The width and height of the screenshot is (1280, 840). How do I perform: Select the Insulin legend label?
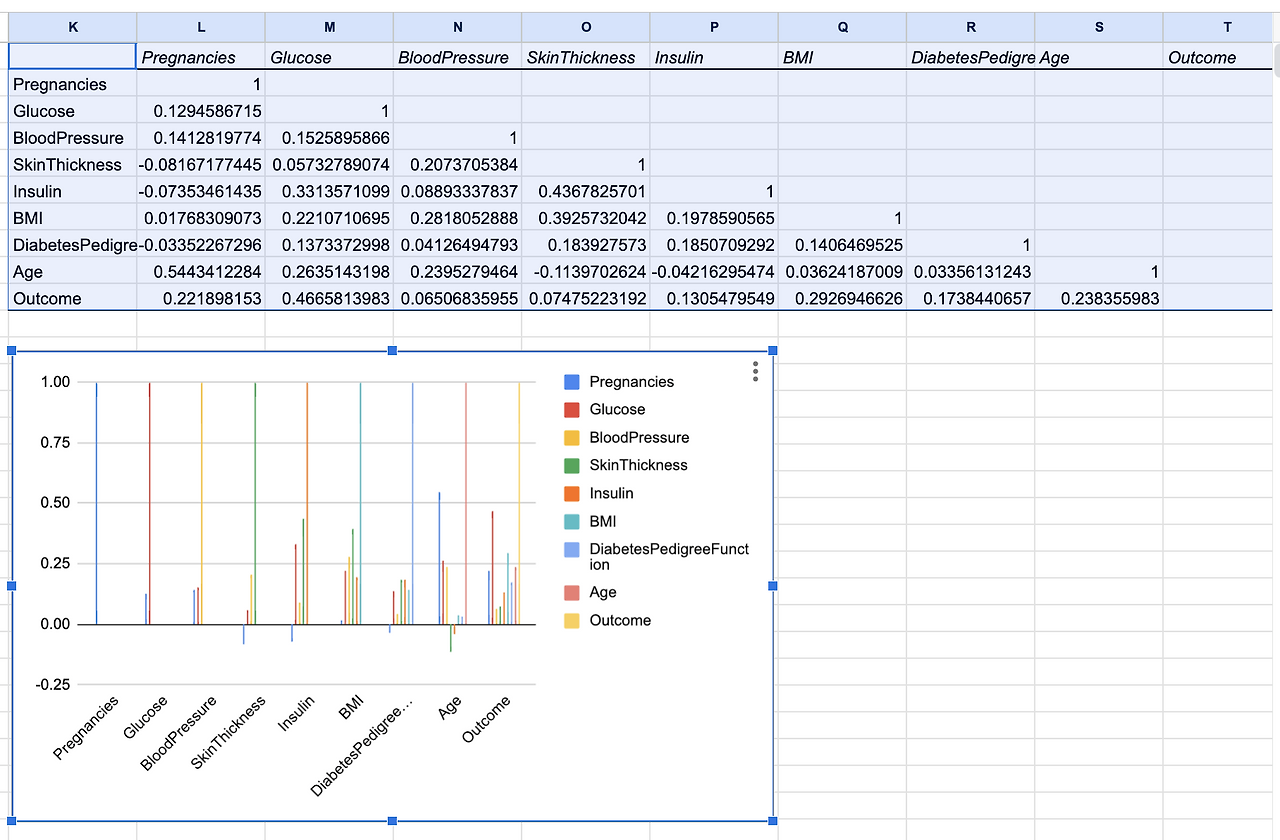coord(611,493)
